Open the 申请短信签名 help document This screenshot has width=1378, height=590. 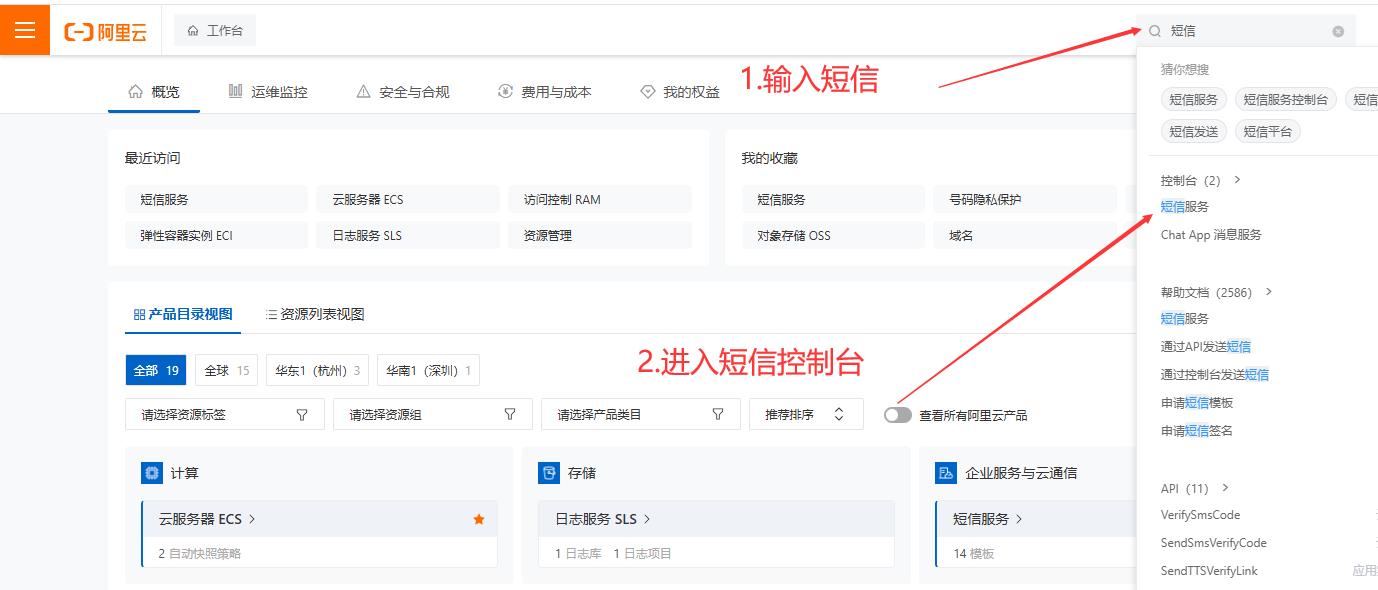point(1197,431)
